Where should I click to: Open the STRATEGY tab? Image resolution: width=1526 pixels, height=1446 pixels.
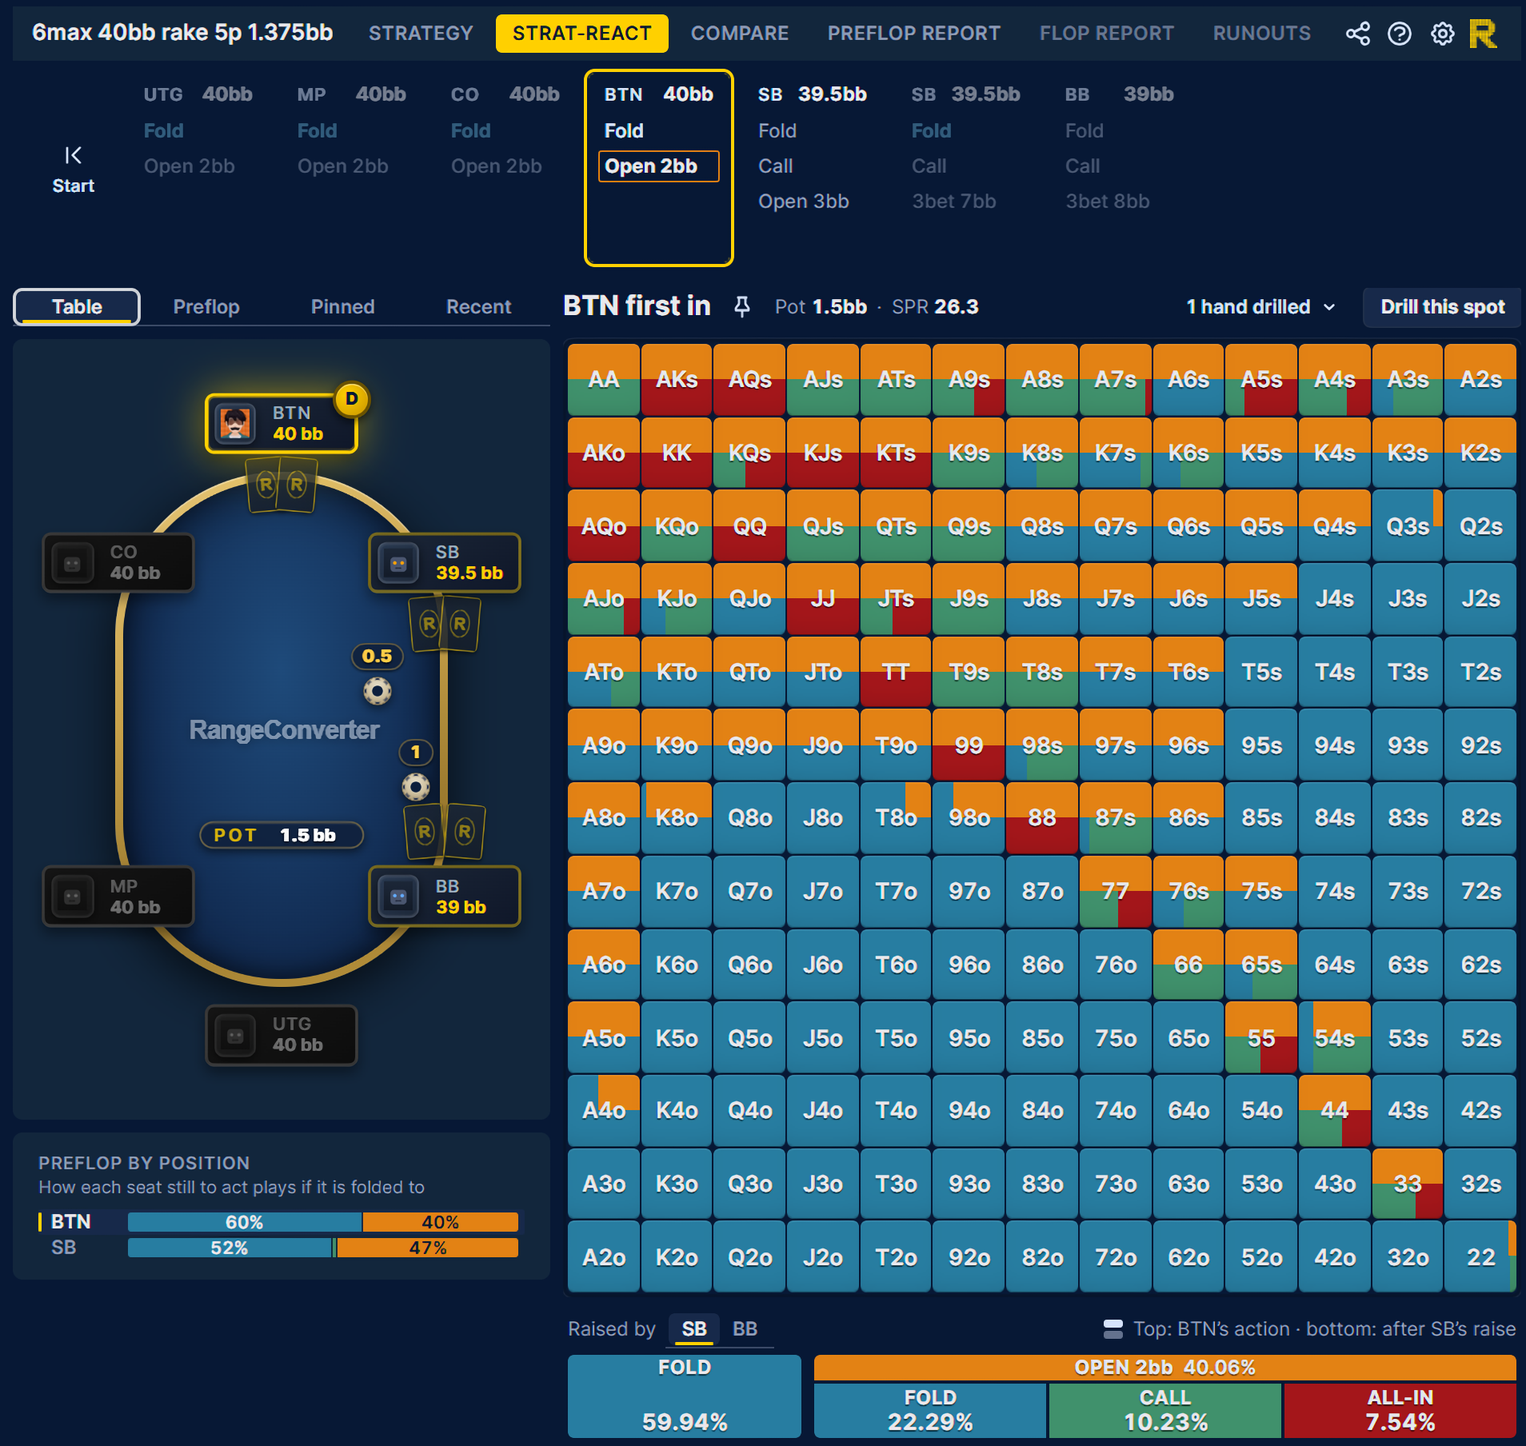[421, 33]
